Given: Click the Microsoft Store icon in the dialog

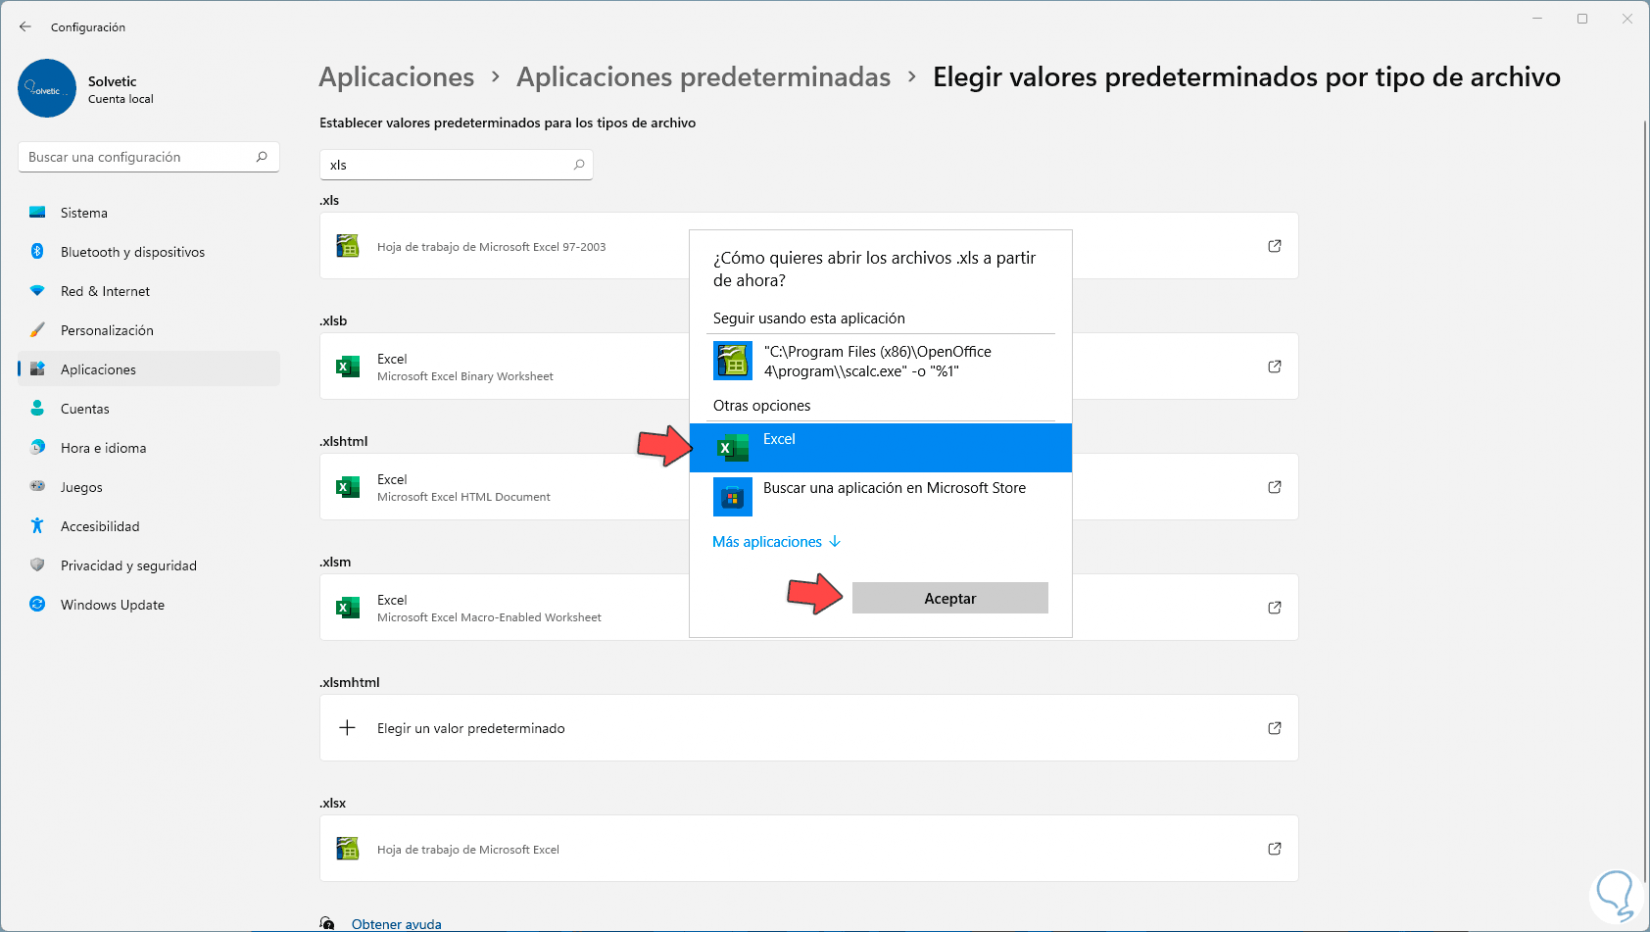Looking at the screenshot, I should point(732,497).
